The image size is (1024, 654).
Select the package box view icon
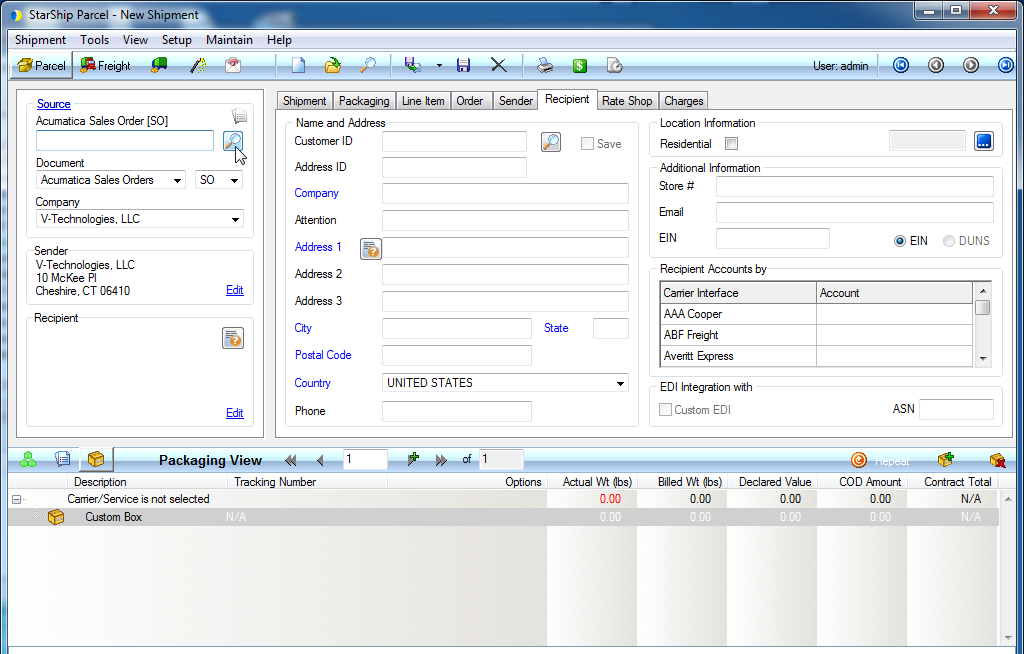coord(97,459)
